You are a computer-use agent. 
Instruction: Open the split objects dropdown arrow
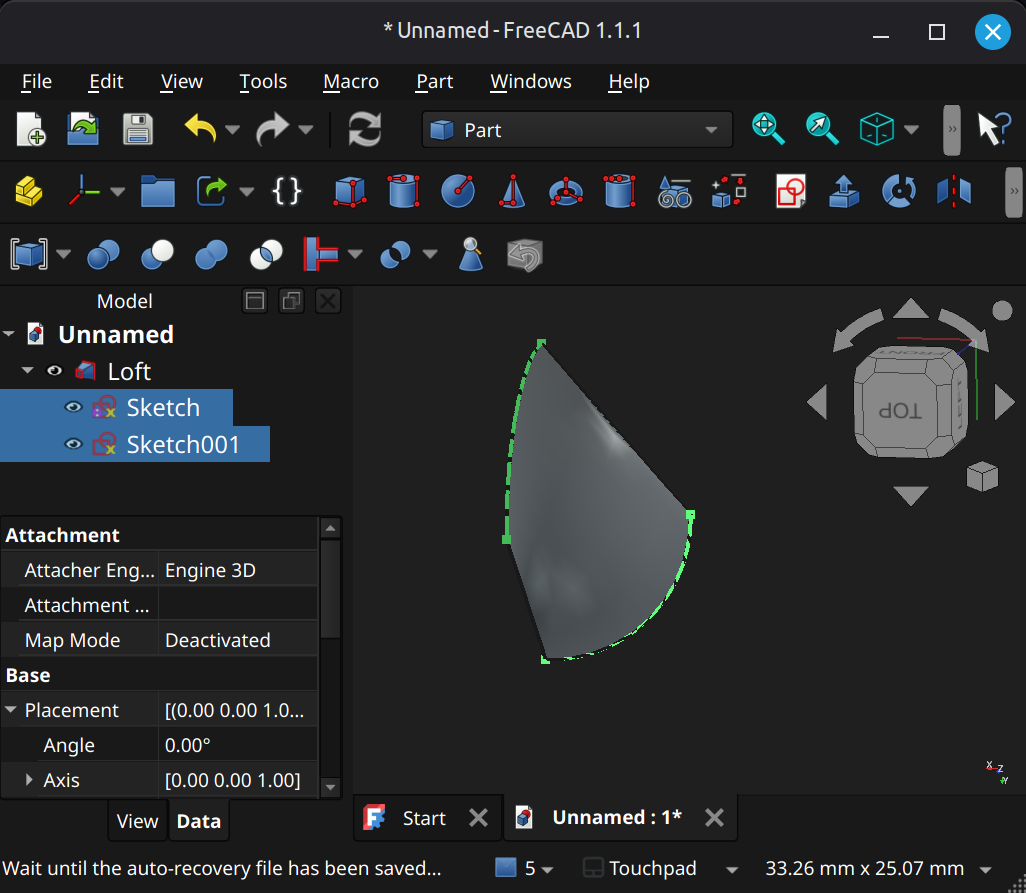coord(429,254)
